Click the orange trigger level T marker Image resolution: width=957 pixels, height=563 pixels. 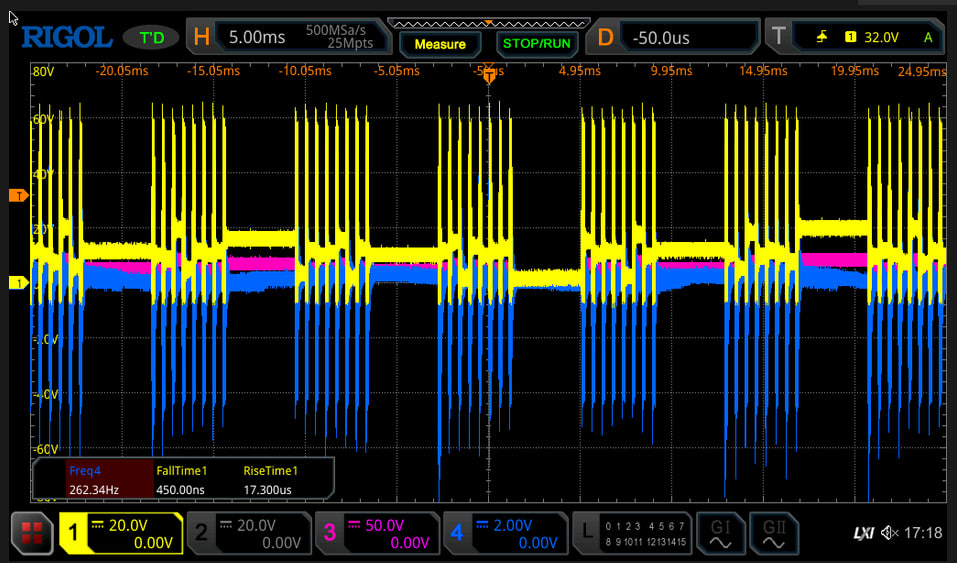click(18, 195)
